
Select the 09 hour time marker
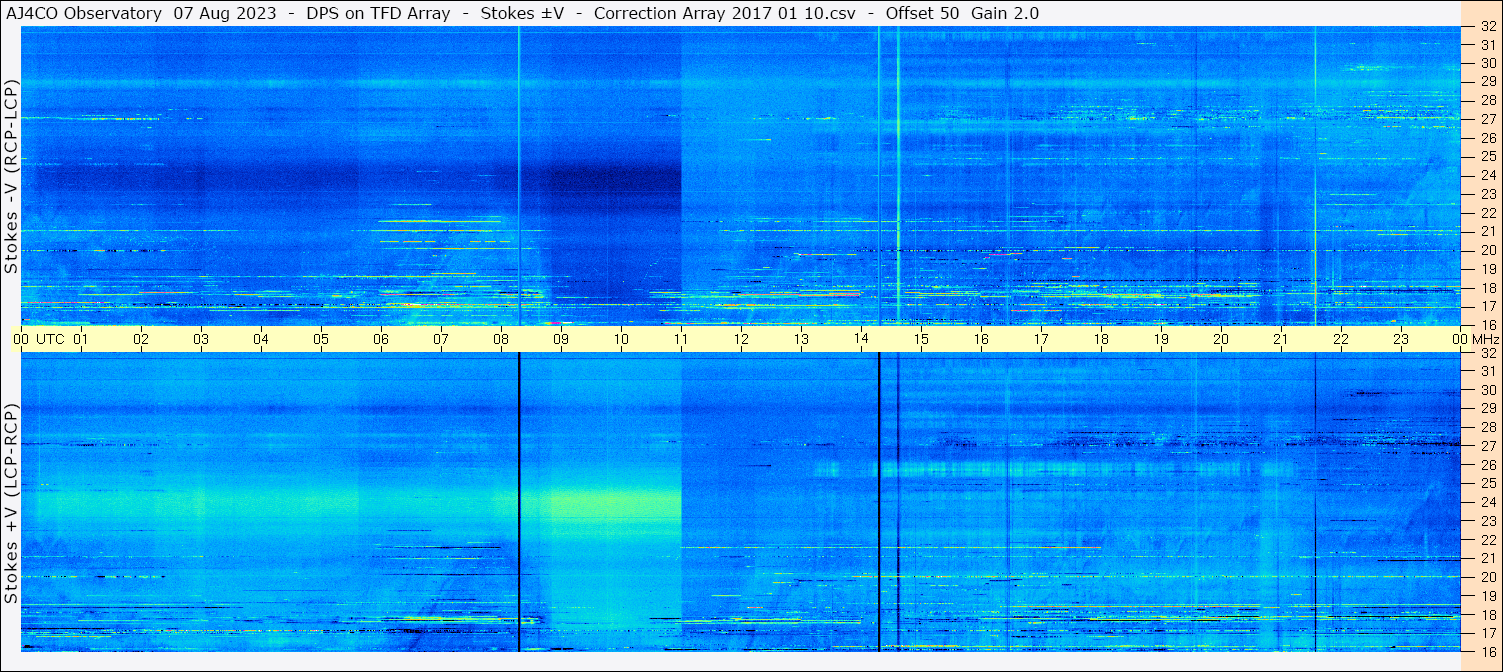[561, 339]
